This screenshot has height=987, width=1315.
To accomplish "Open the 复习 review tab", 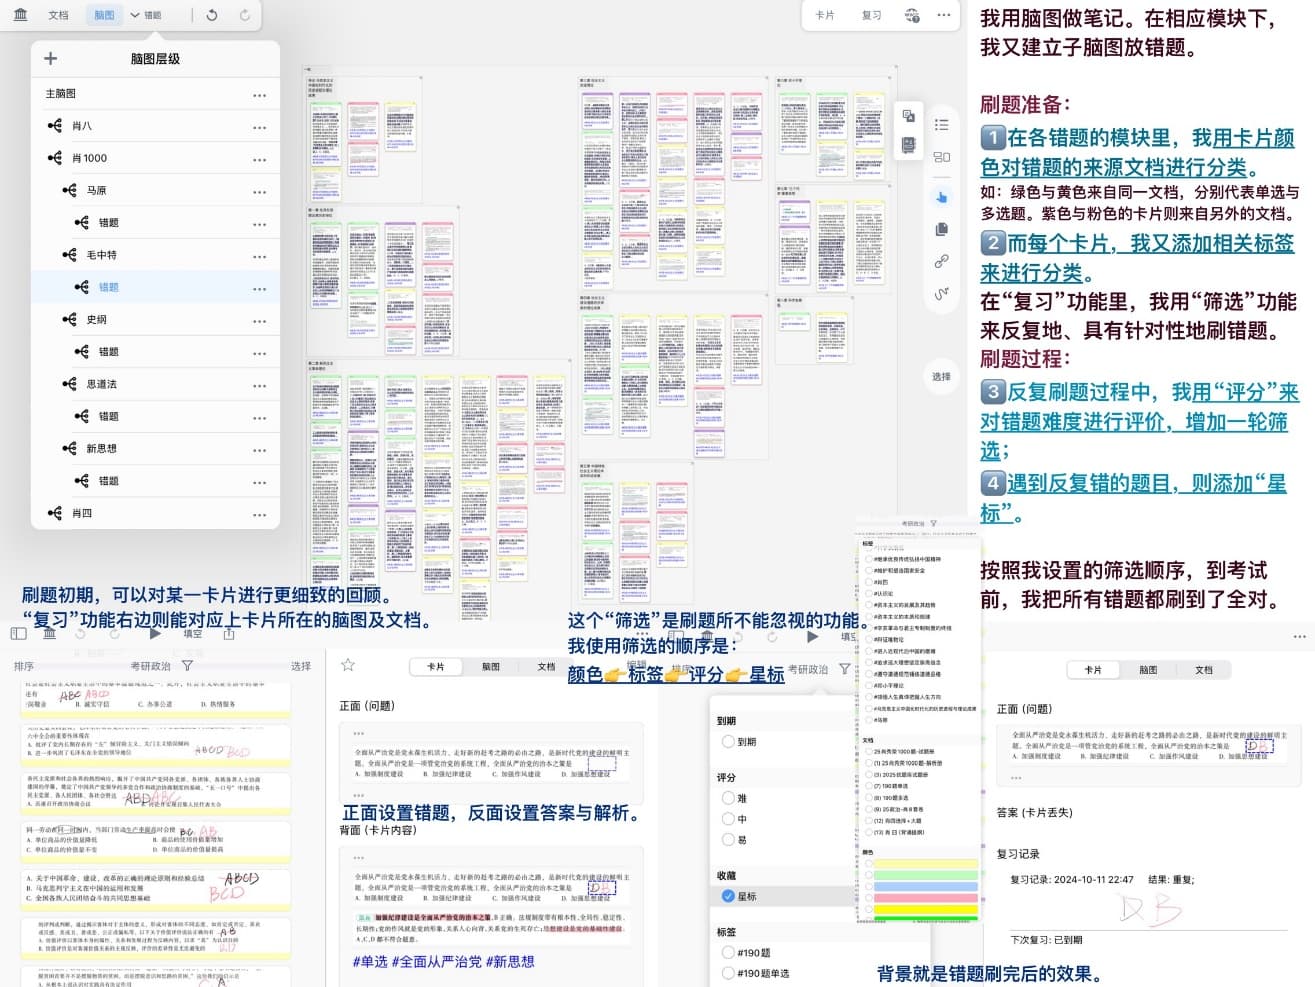I will pyautogui.click(x=871, y=15).
